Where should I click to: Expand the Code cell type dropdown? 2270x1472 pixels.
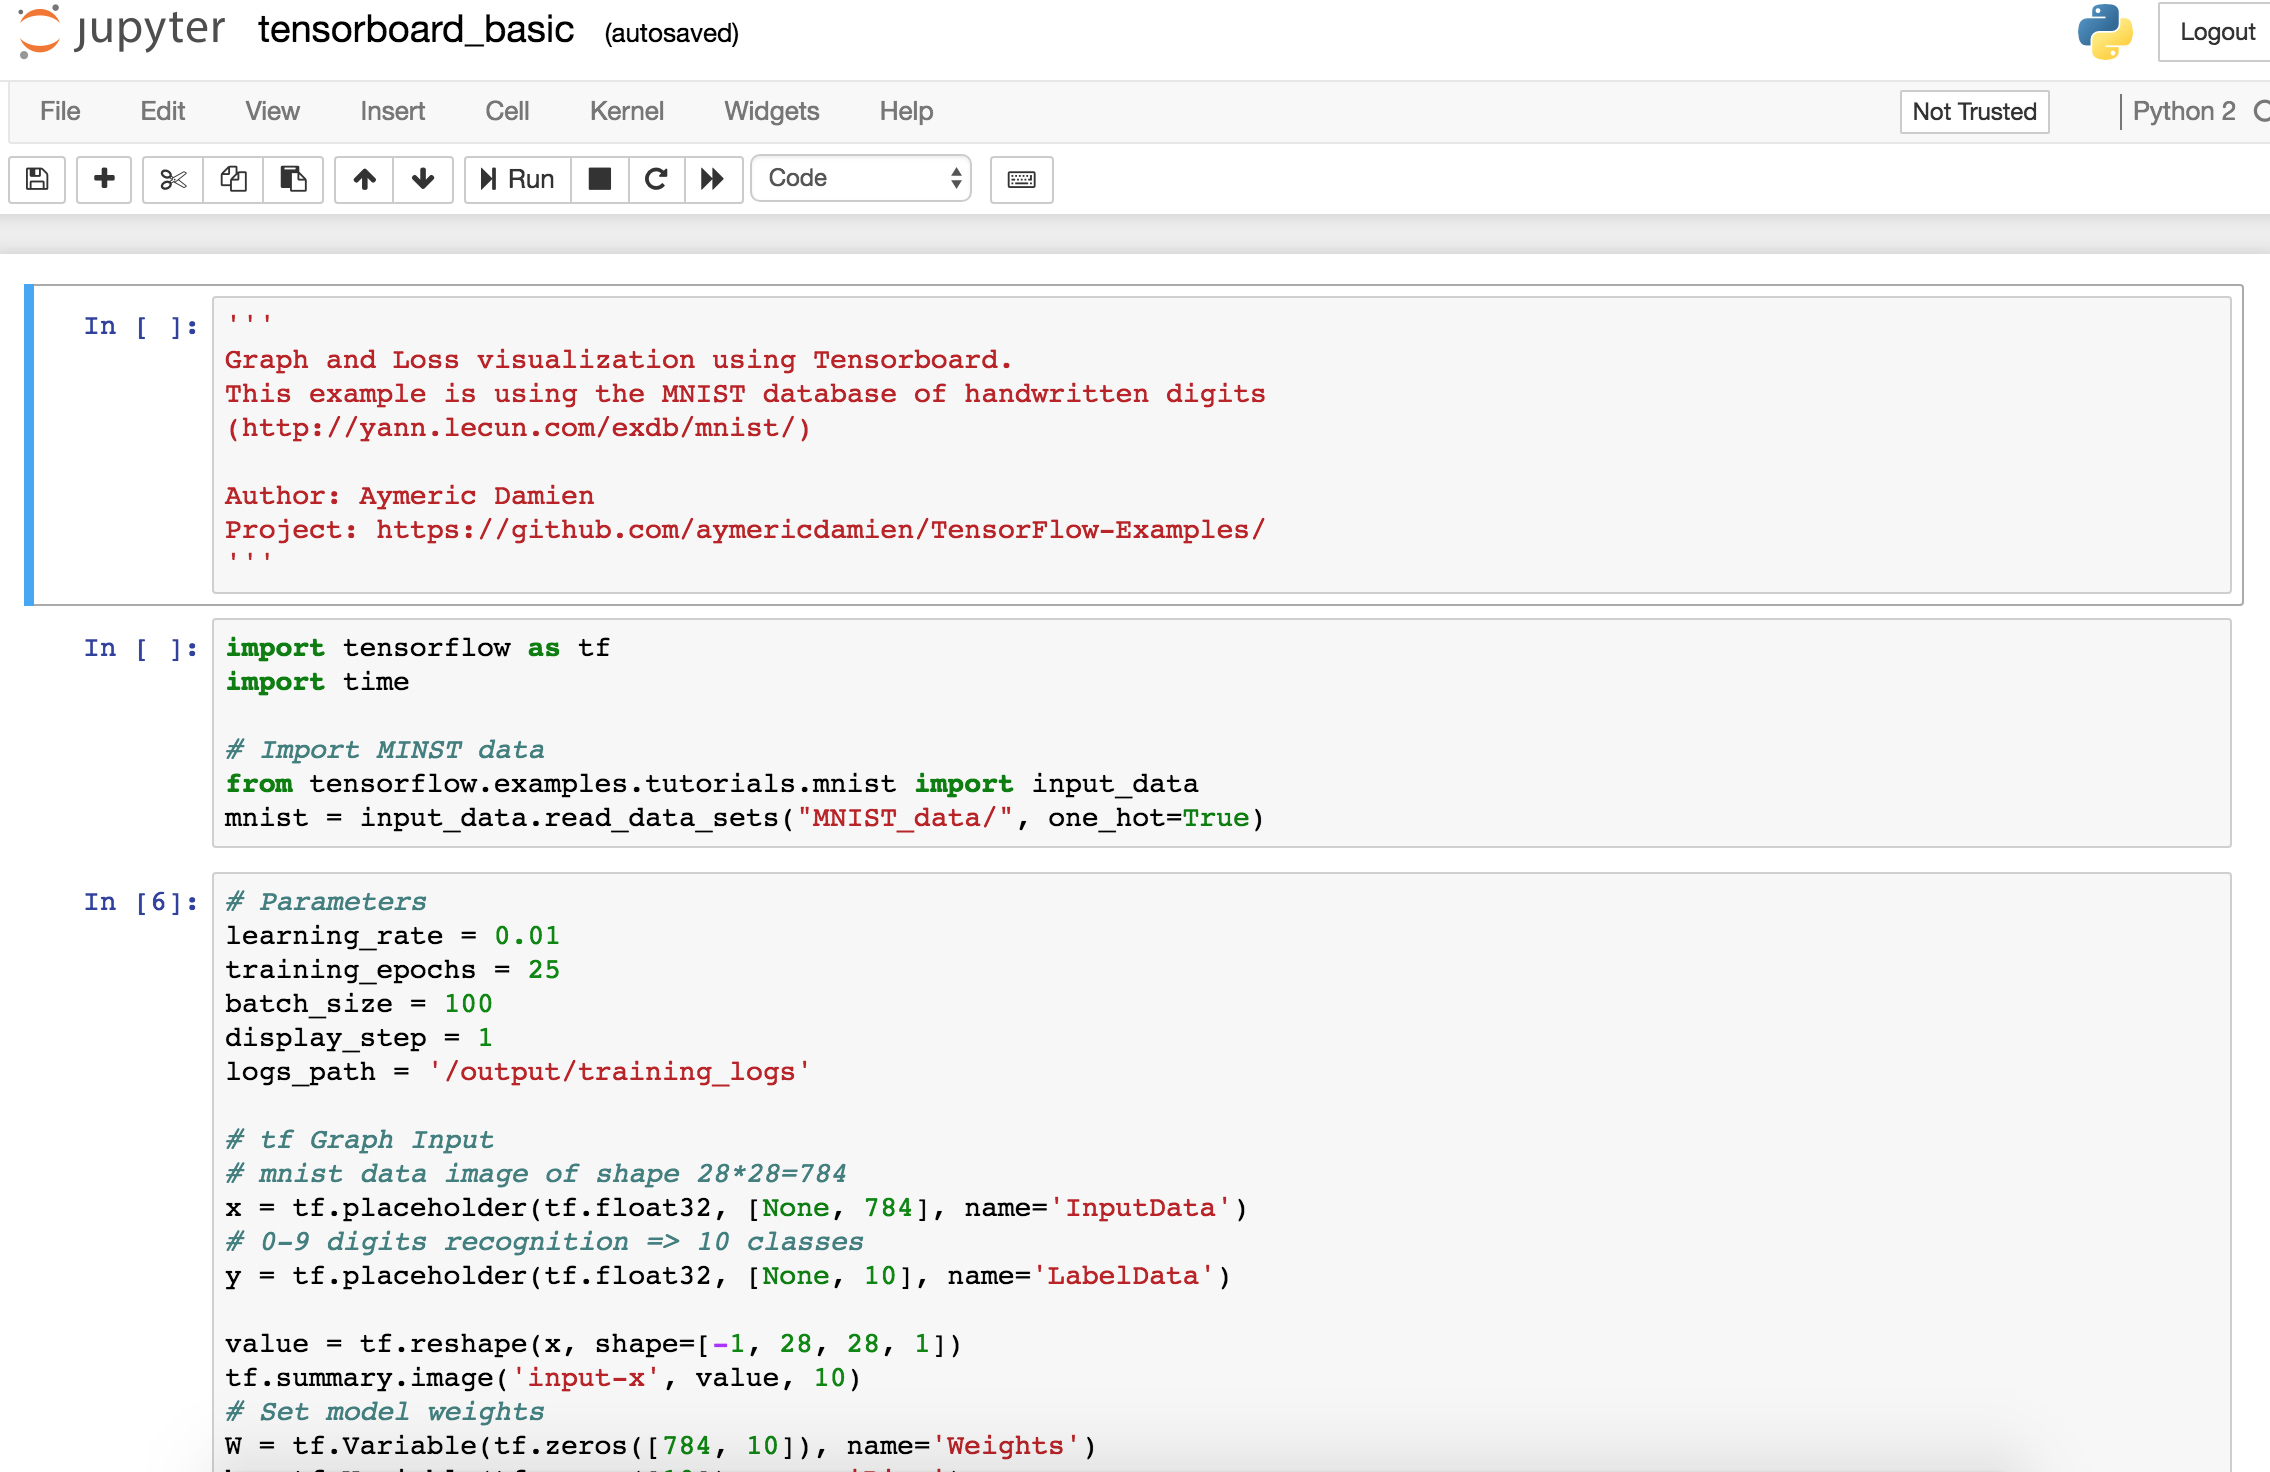point(861,178)
